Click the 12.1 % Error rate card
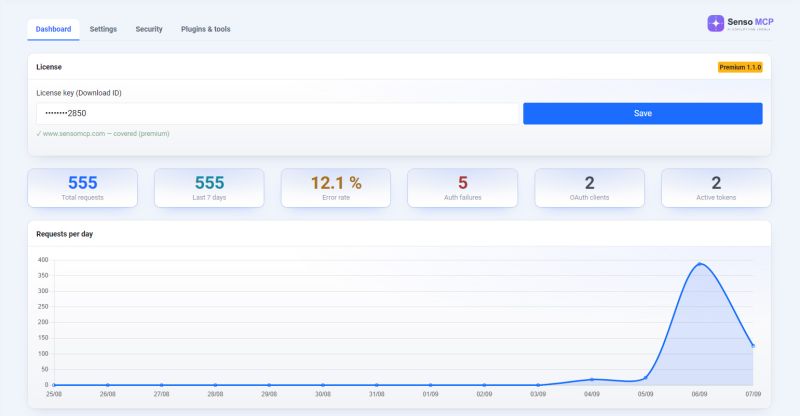Viewport: 800px width, 416px height. point(336,188)
